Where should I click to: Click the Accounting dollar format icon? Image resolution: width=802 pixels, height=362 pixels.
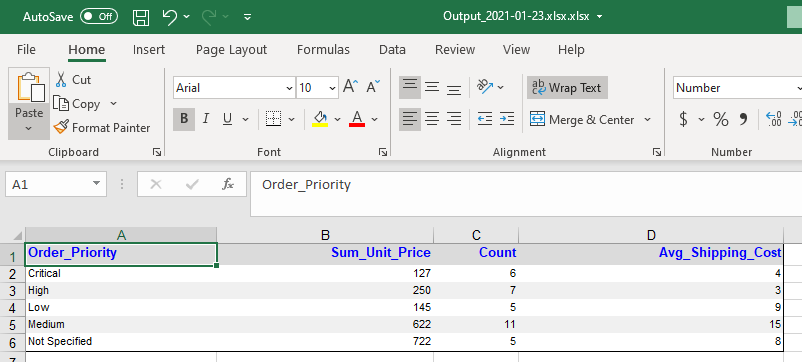pos(683,120)
